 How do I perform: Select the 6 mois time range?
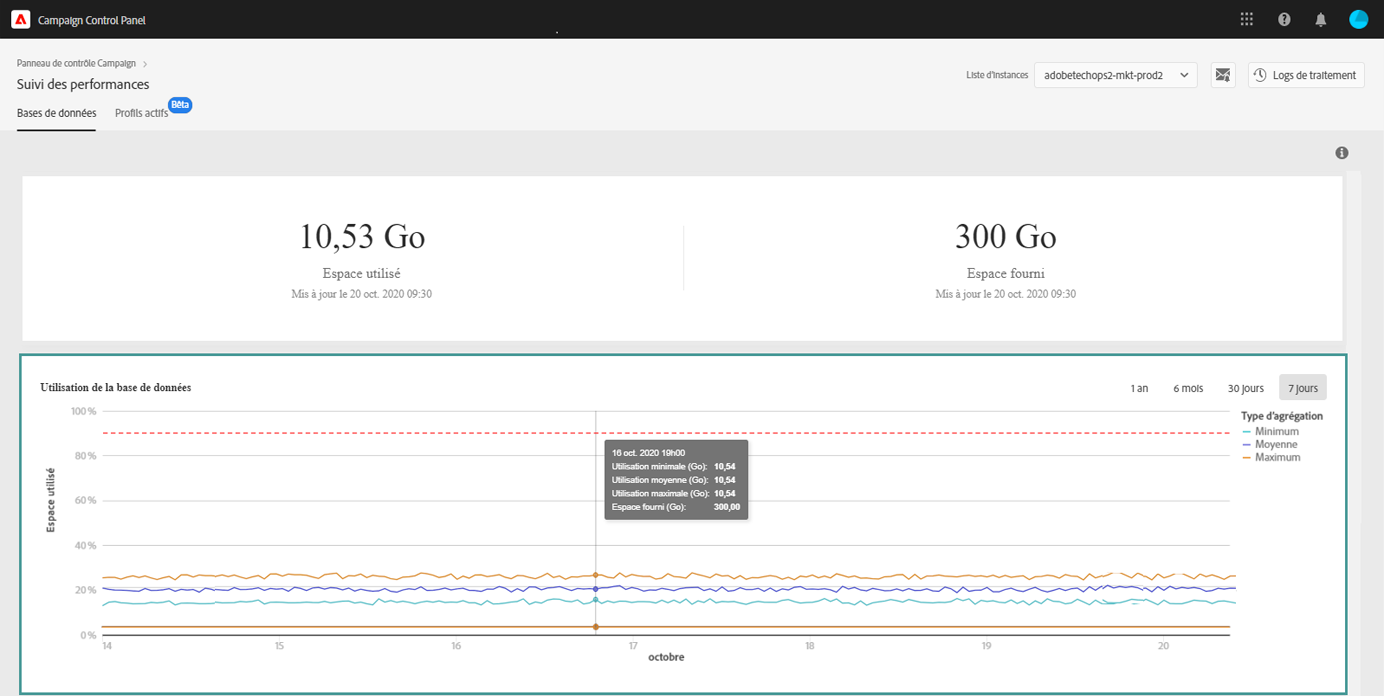point(1188,388)
